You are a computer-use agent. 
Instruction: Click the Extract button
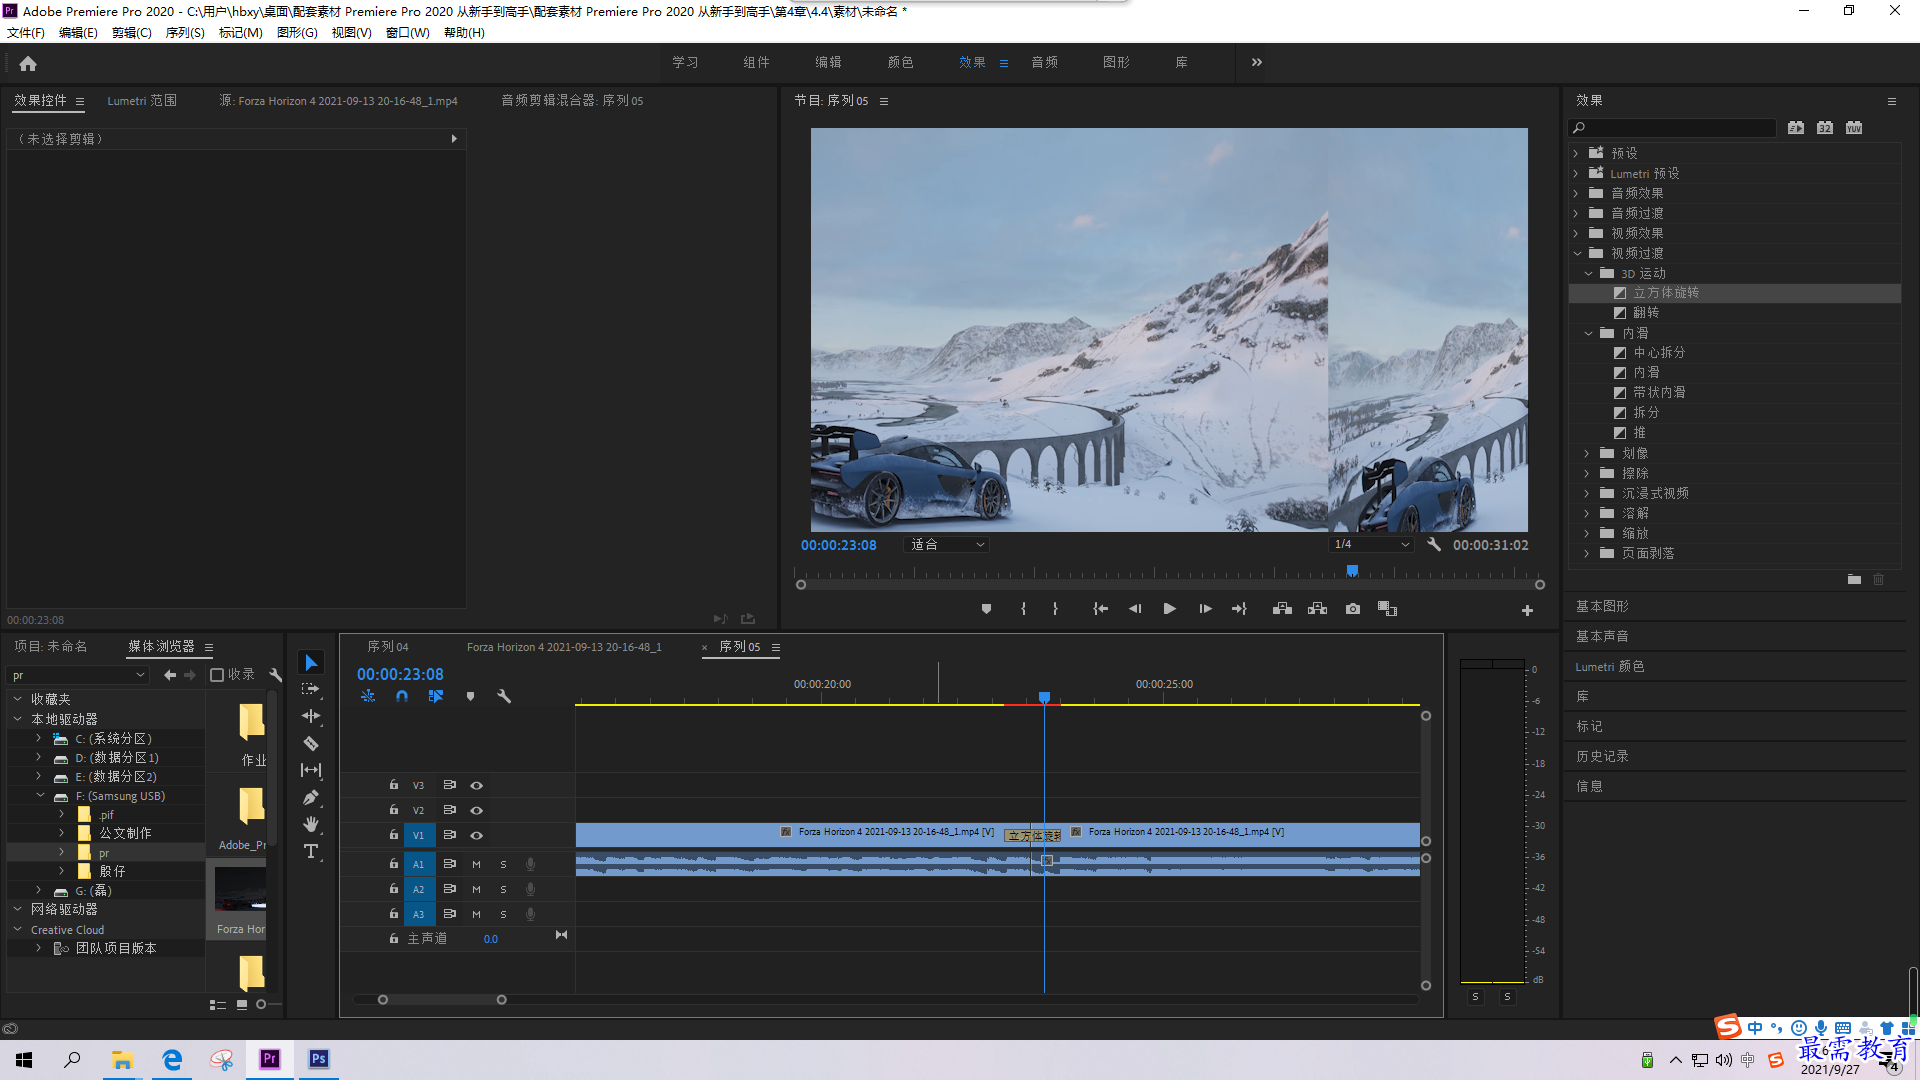pos(1317,609)
